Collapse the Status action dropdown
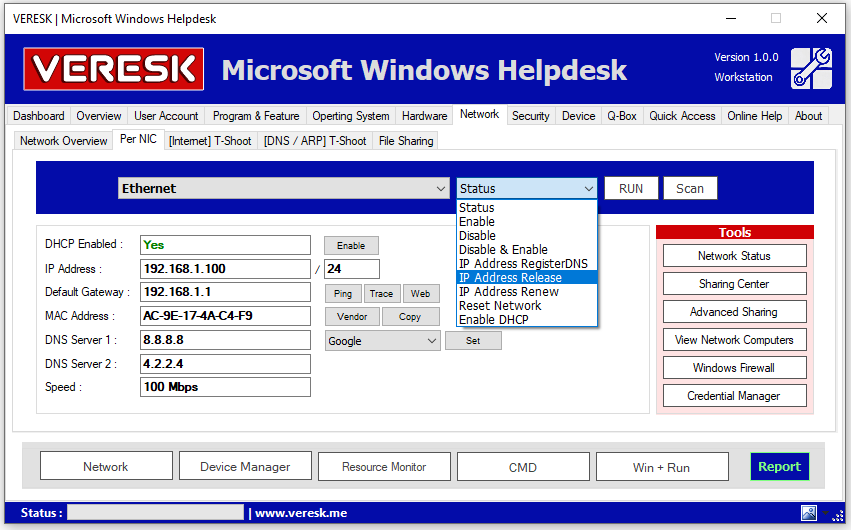851x530 pixels. click(x=587, y=189)
